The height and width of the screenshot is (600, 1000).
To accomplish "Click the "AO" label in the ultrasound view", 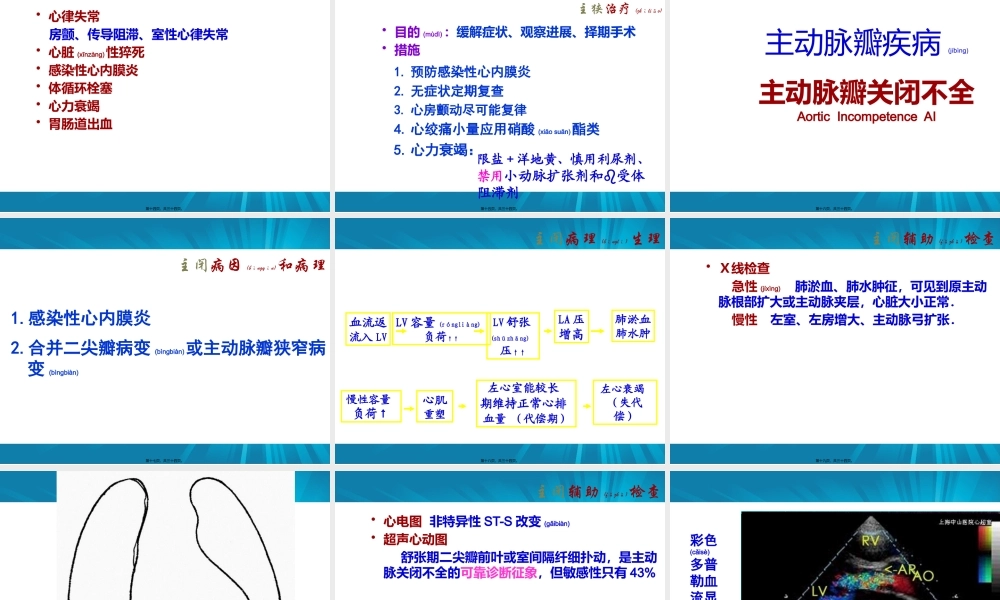I will [924, 576].
